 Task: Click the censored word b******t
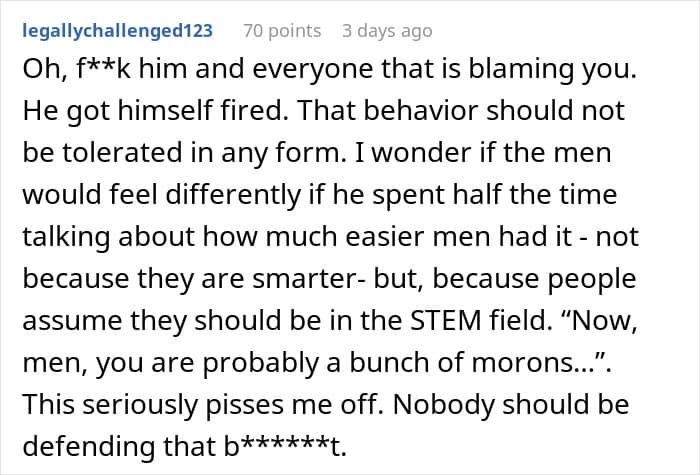285,446
